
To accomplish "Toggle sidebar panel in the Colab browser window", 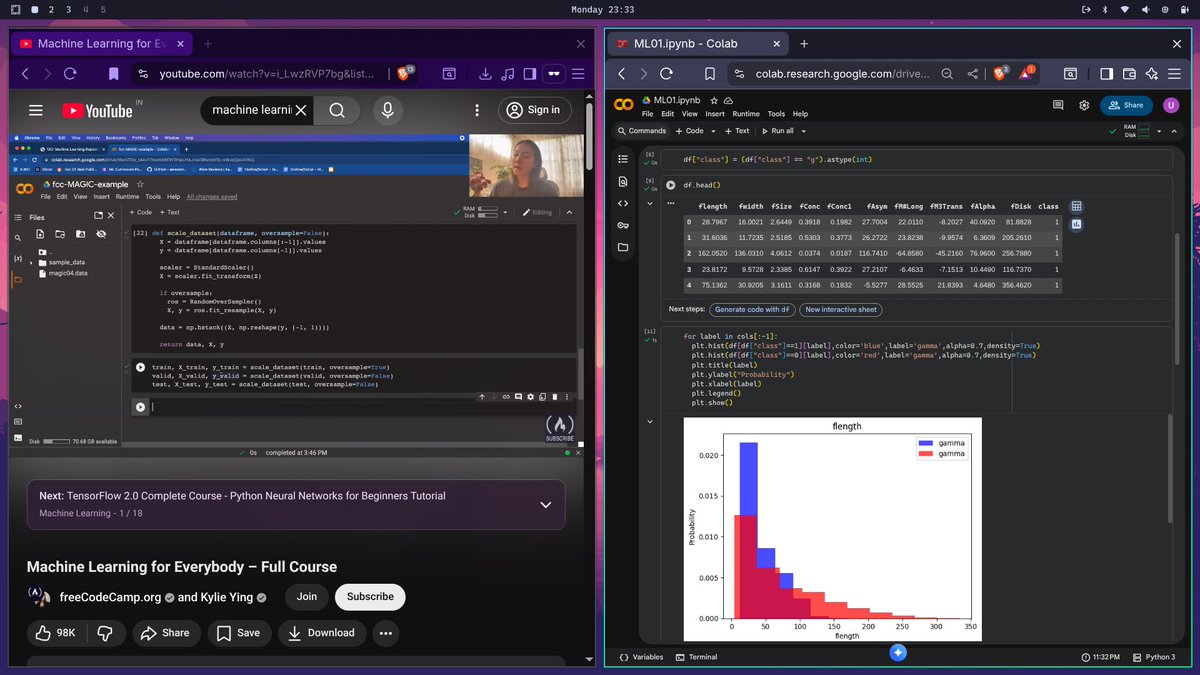I will click(1106, 74).
